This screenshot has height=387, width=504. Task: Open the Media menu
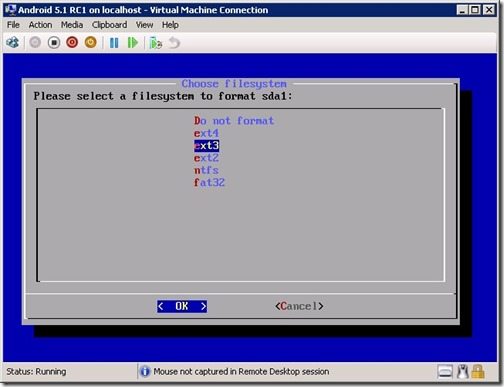(72, 25)
